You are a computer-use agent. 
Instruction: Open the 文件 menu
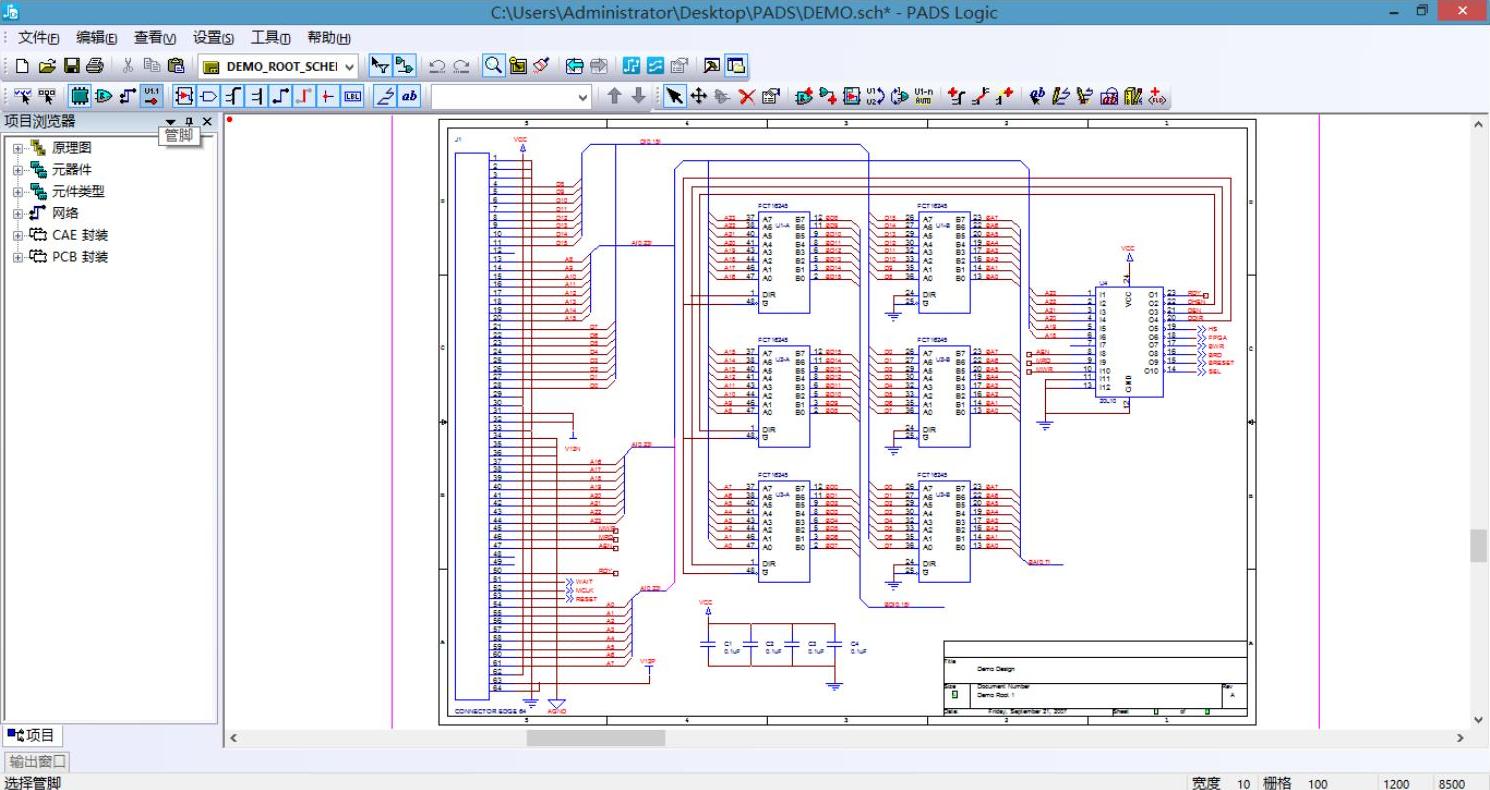point(38,38)
